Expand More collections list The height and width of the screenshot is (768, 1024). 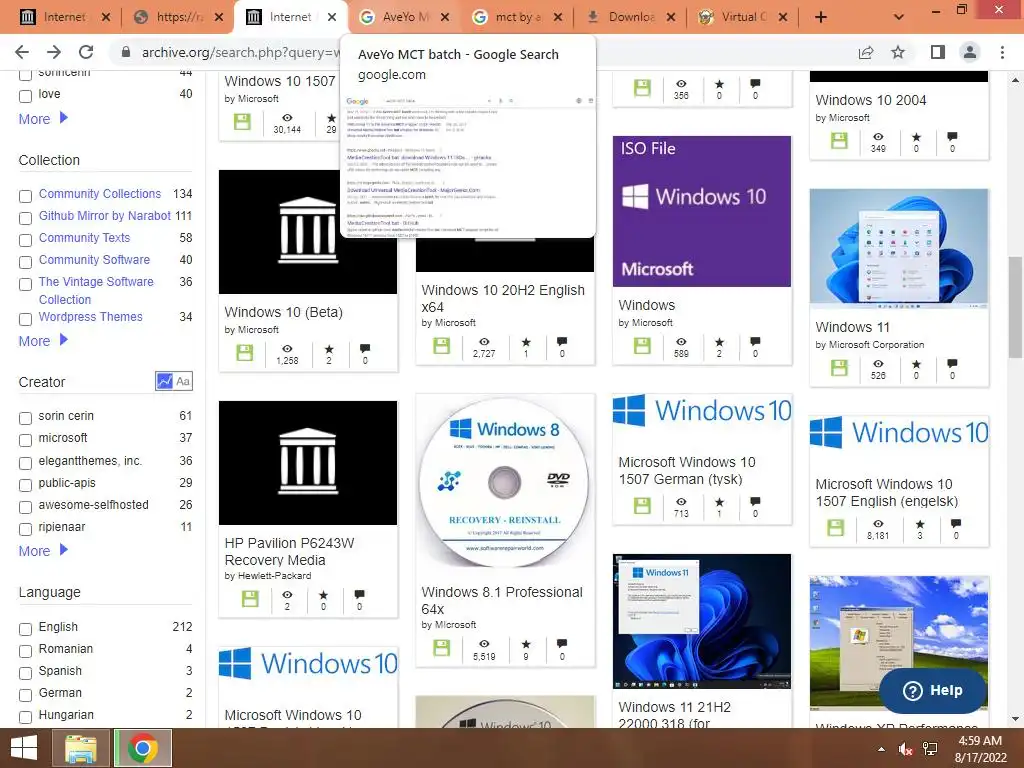(43, 341)
